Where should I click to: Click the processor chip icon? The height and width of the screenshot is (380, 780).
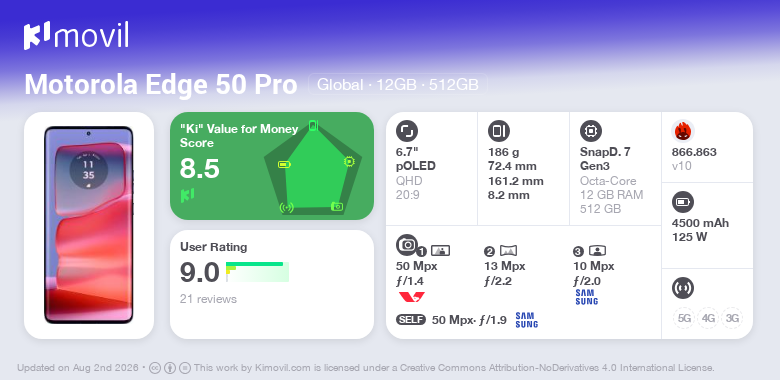pos(591,131)
